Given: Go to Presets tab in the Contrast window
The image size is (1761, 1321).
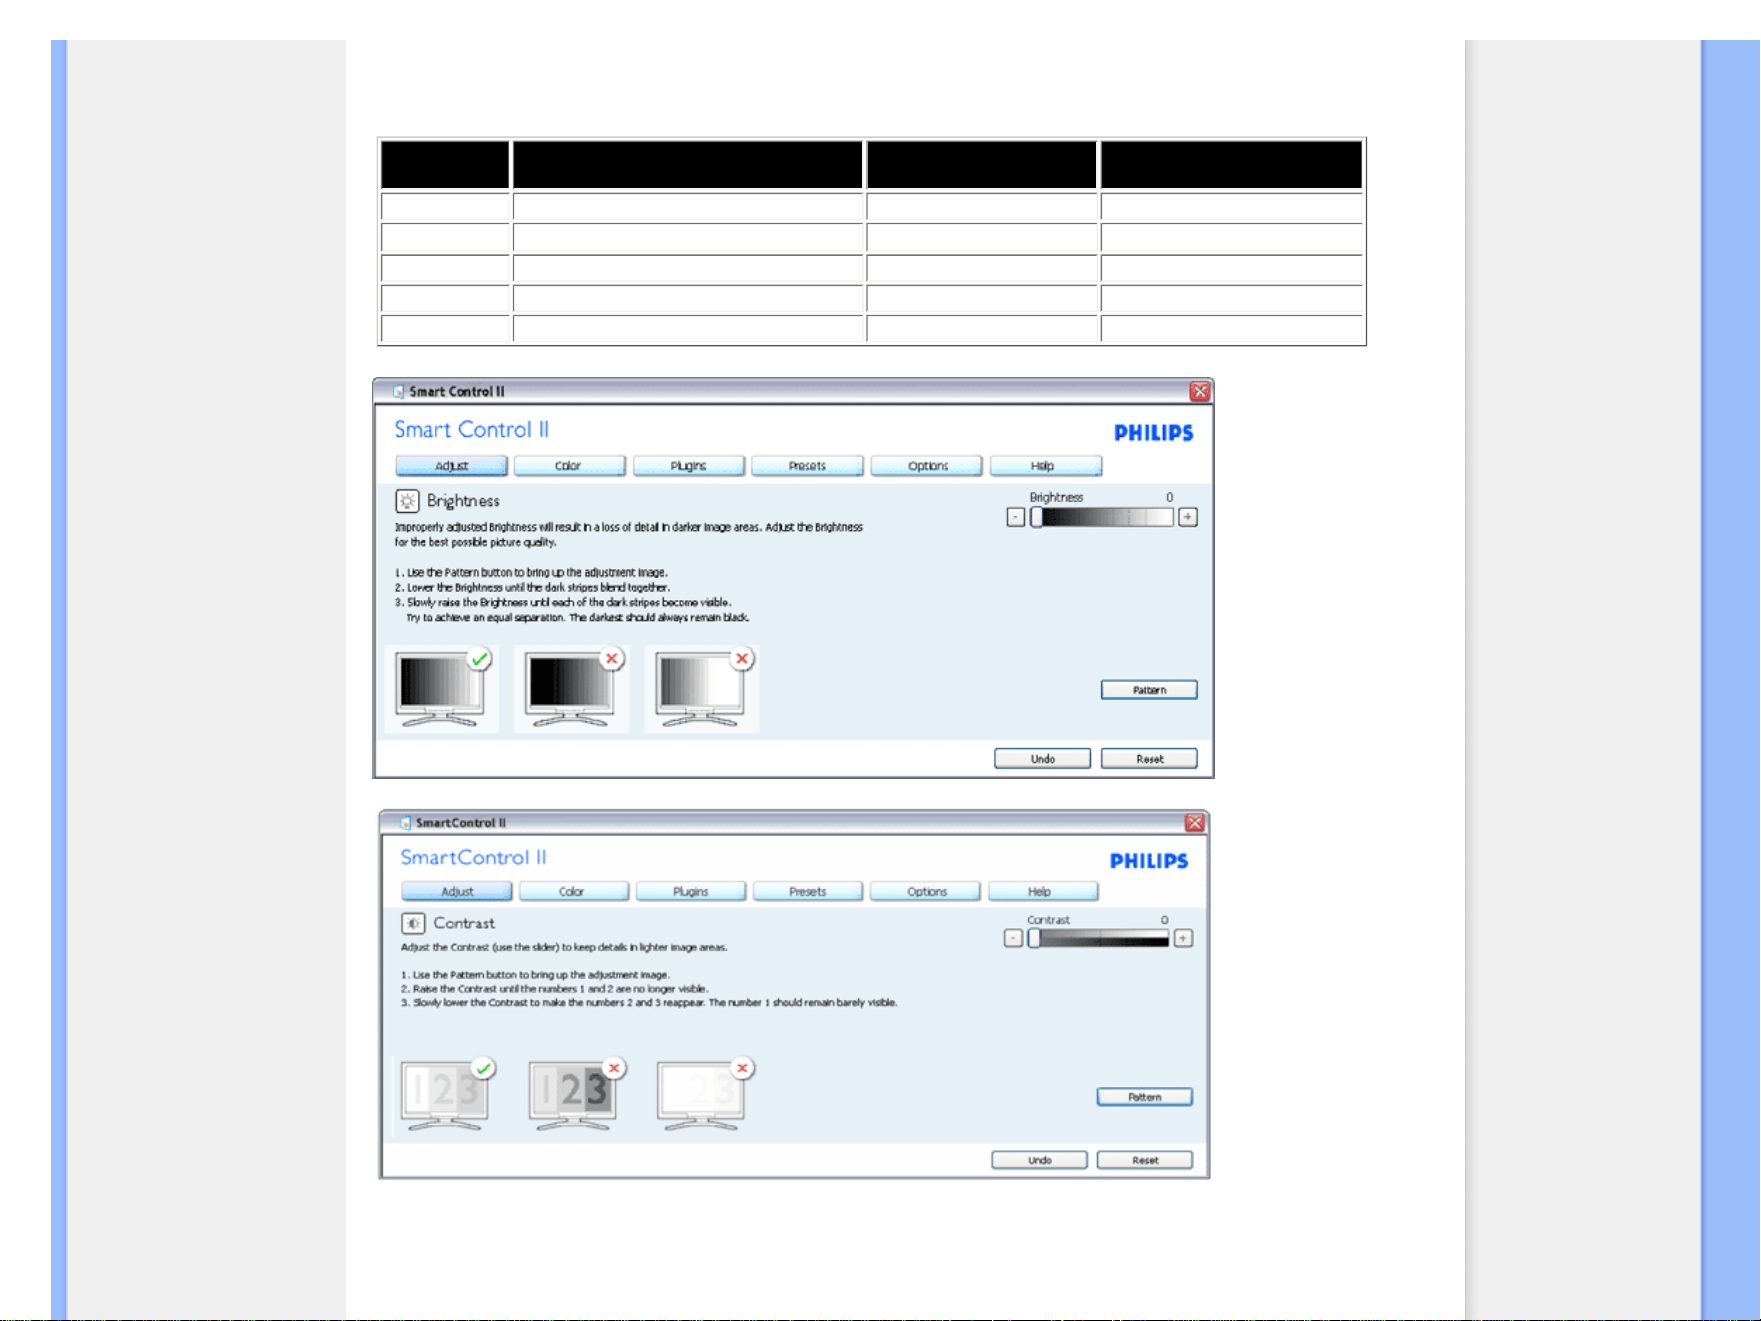Looking at the screenshot, I should 808,891.
